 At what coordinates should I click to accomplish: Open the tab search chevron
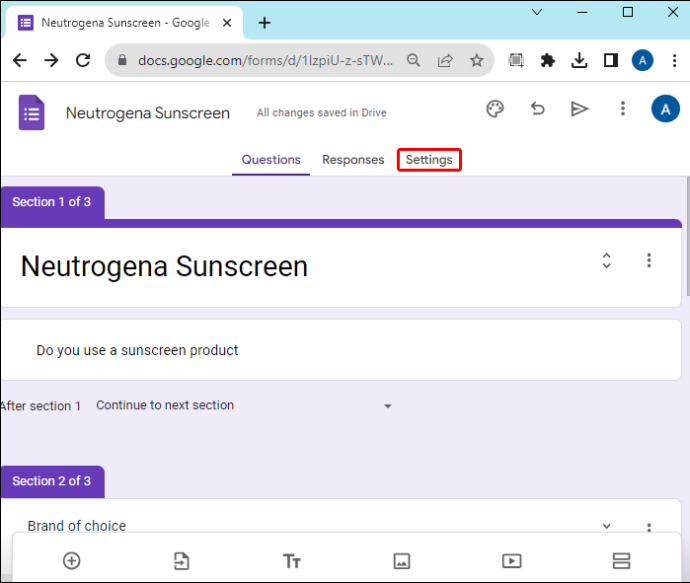tap(537, 12)
